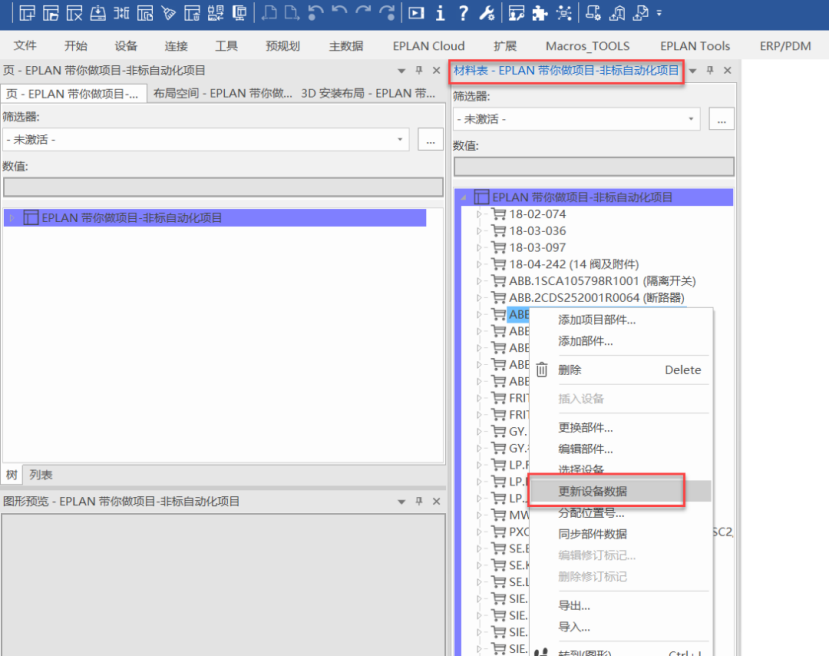The image size is (830, 656).
Task: Close the page navigator panel
Action: tap(436, 70)
